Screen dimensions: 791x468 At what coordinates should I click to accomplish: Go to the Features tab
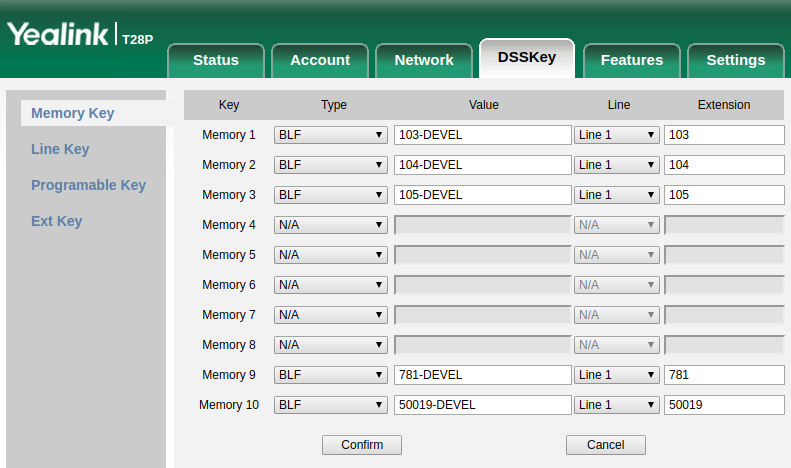(x=631, y=60)
